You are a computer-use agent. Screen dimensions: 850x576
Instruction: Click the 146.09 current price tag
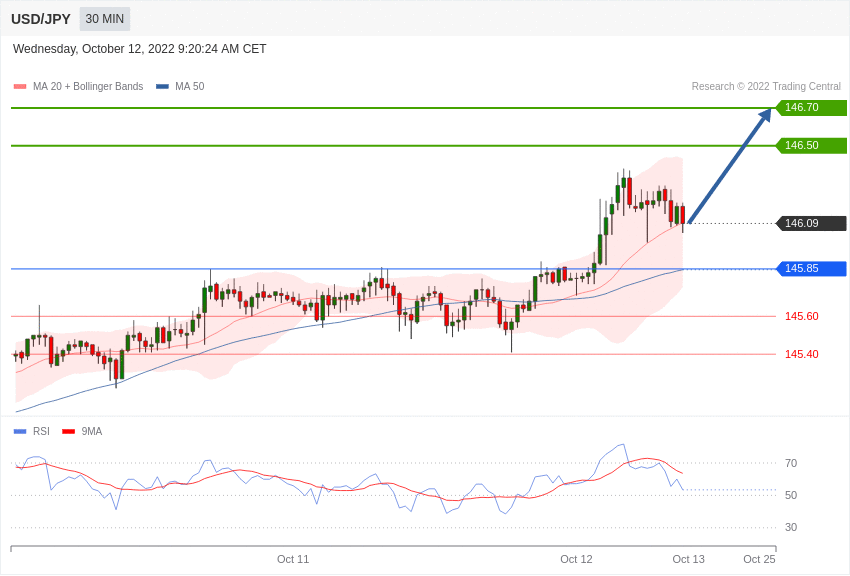click(x=812, y=223)
